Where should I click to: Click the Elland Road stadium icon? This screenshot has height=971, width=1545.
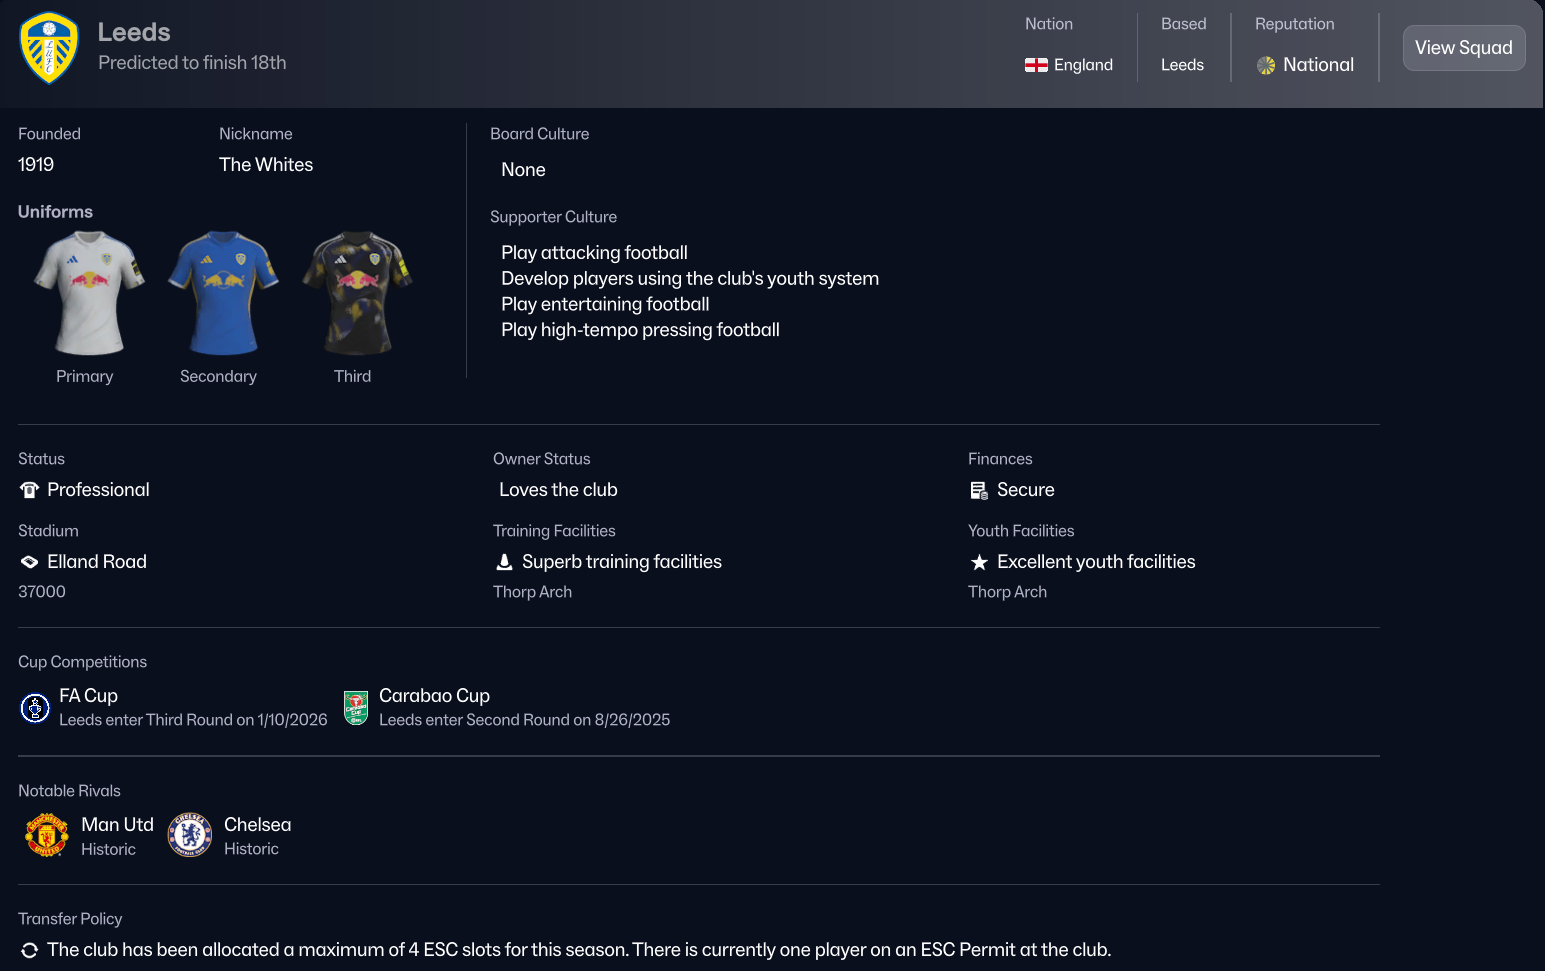point(29,562)
